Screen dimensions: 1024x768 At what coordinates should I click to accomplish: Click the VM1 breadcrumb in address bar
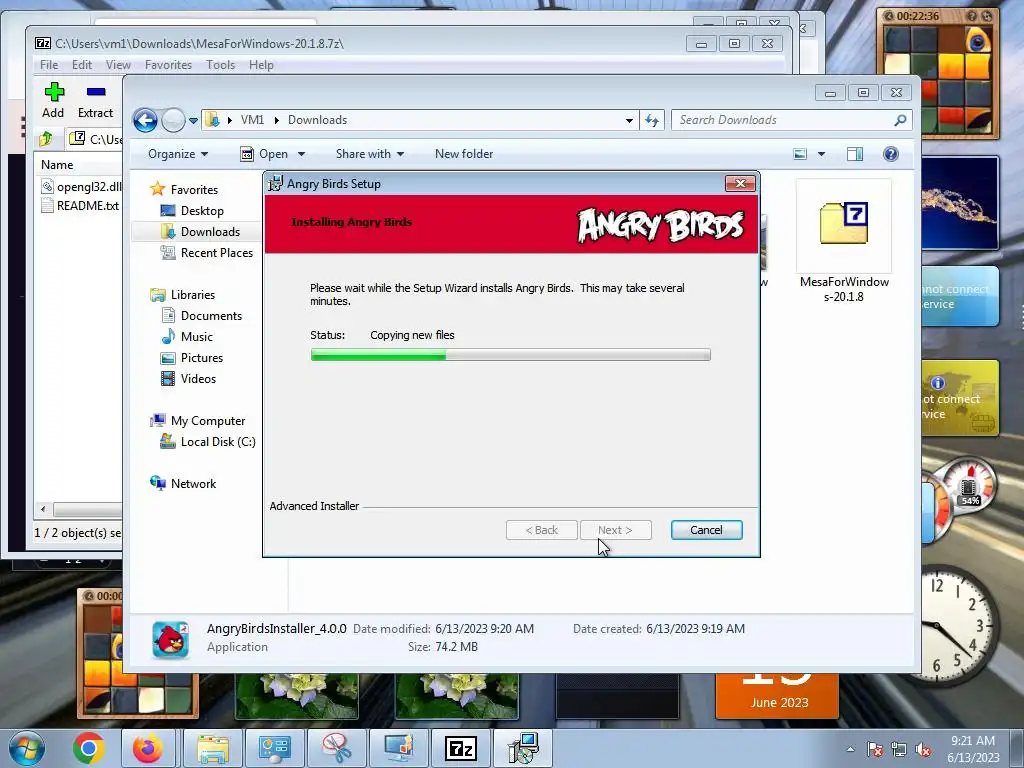pyautogui.click(x=252, y=120)
